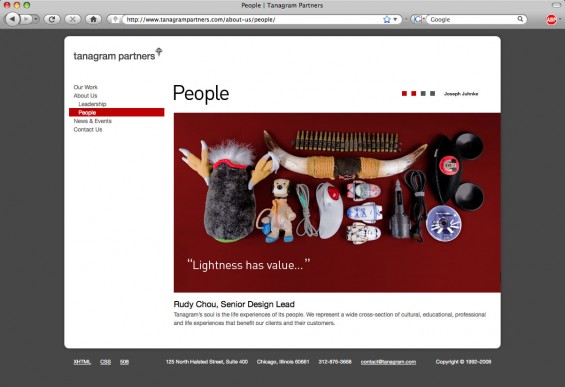
Task: Go to the Home page icon
Action: [93, 19]
